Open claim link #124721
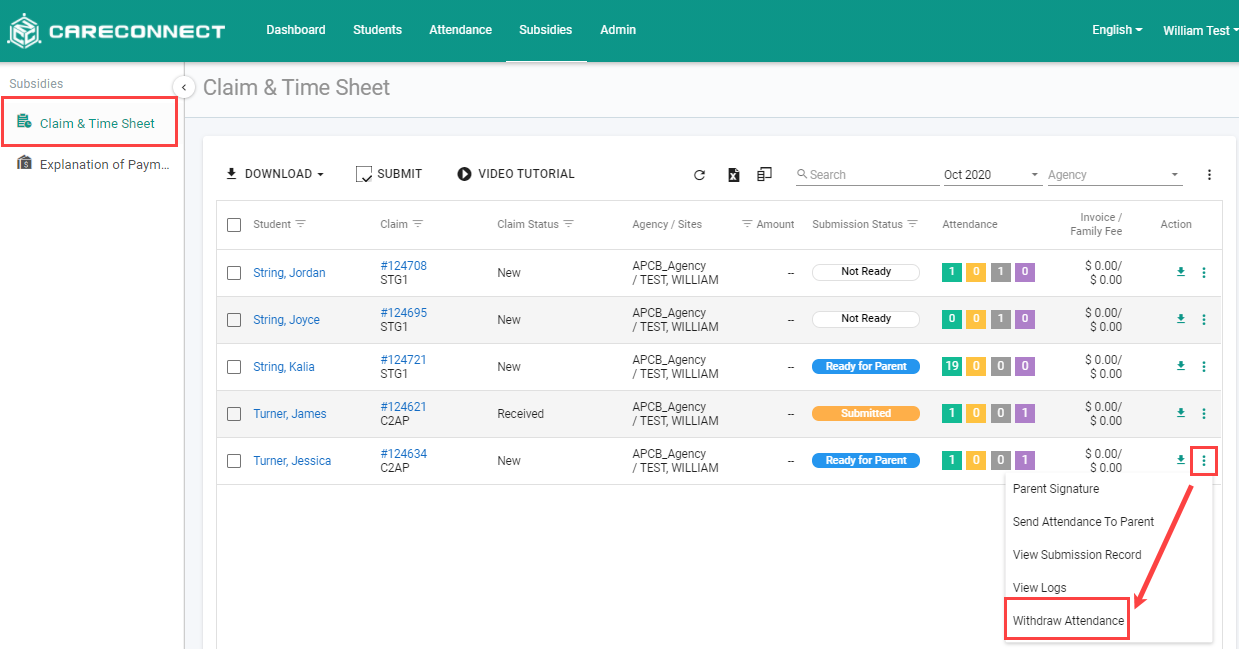The image size is (1239, 649). (403, 360)
